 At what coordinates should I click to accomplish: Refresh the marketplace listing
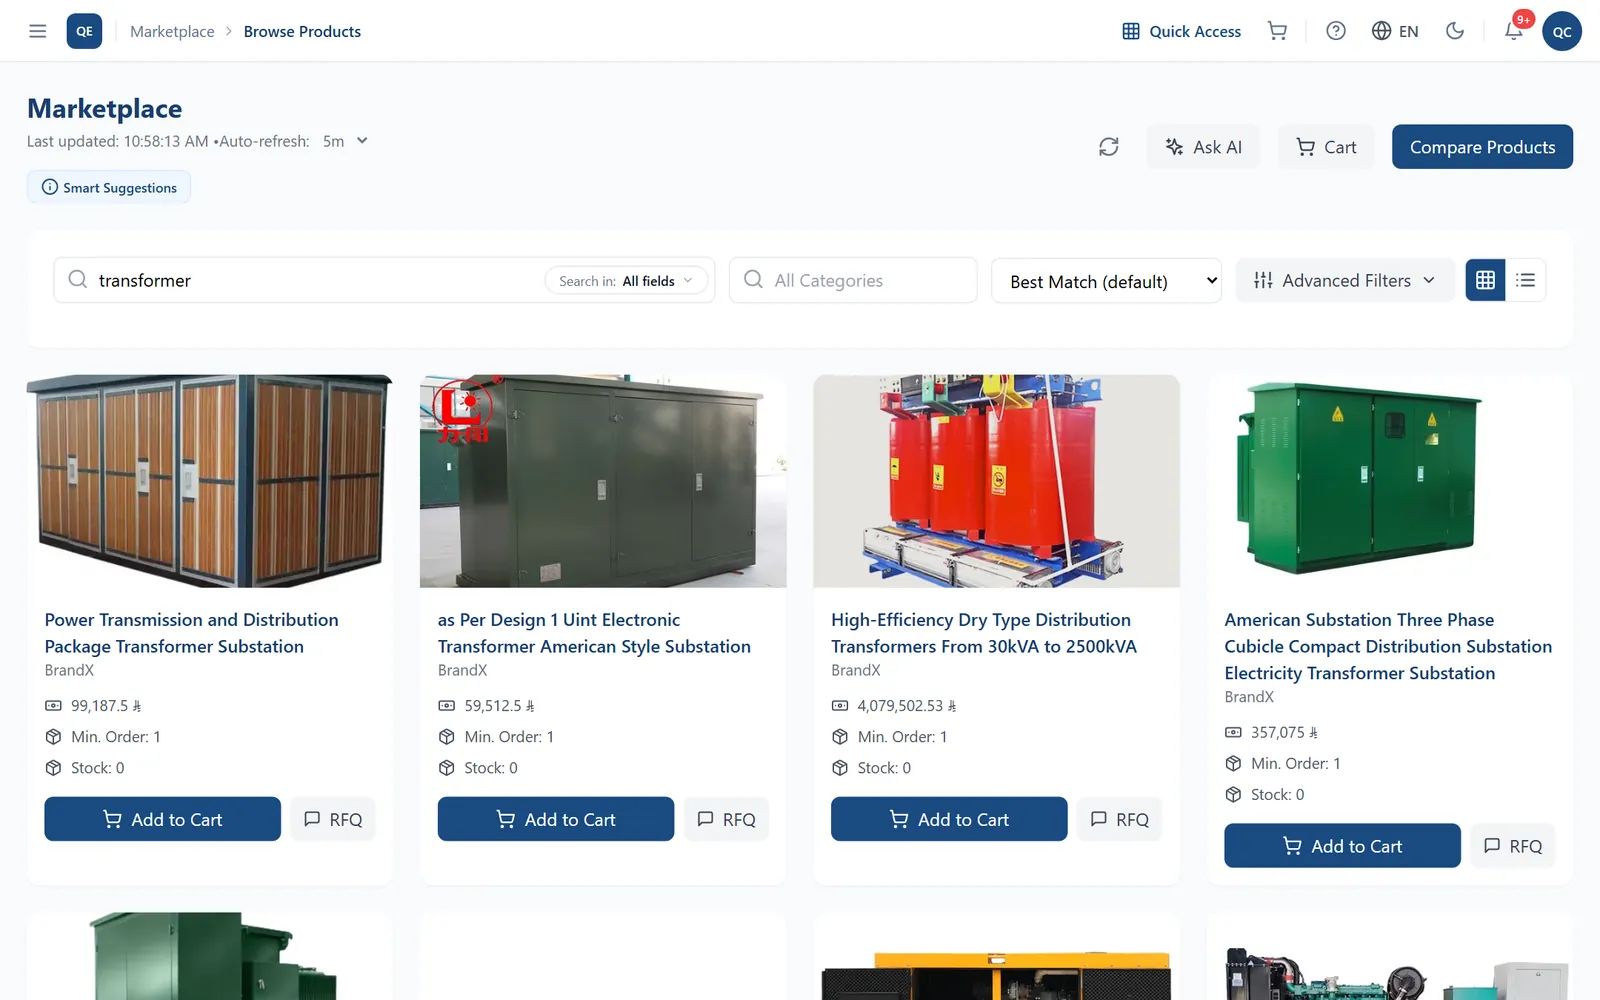1108,147
